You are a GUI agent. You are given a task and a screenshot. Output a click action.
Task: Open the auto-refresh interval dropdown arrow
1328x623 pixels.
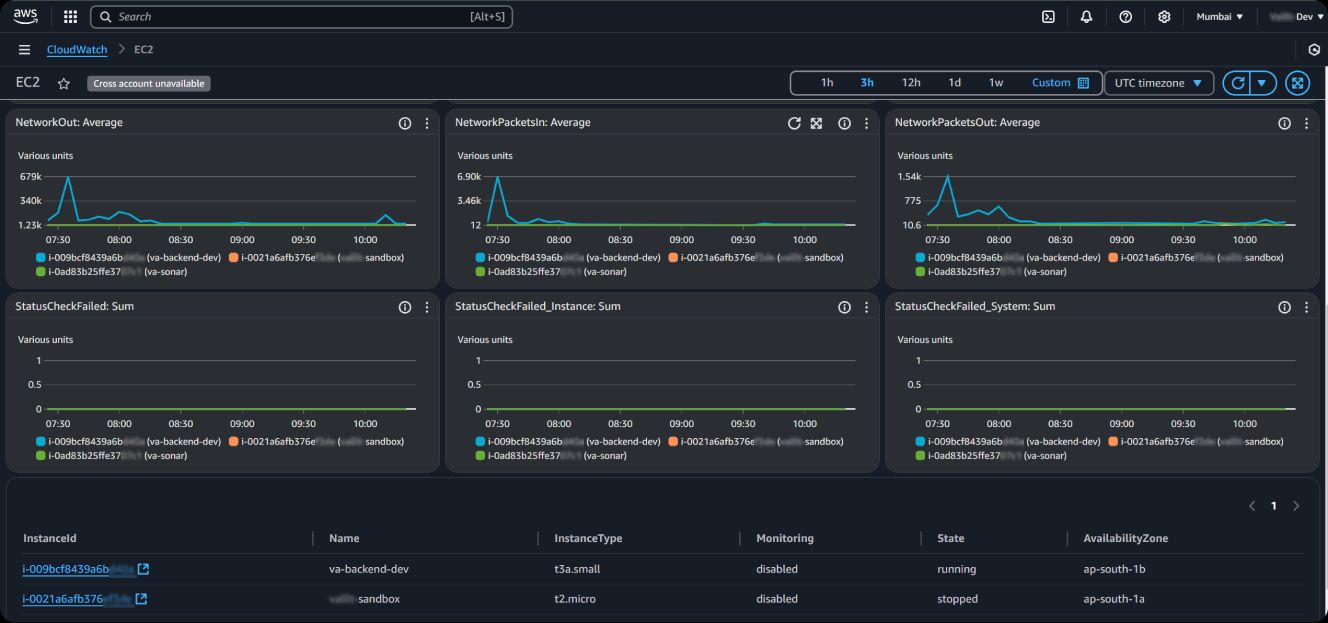click(x=1260, y=83)
